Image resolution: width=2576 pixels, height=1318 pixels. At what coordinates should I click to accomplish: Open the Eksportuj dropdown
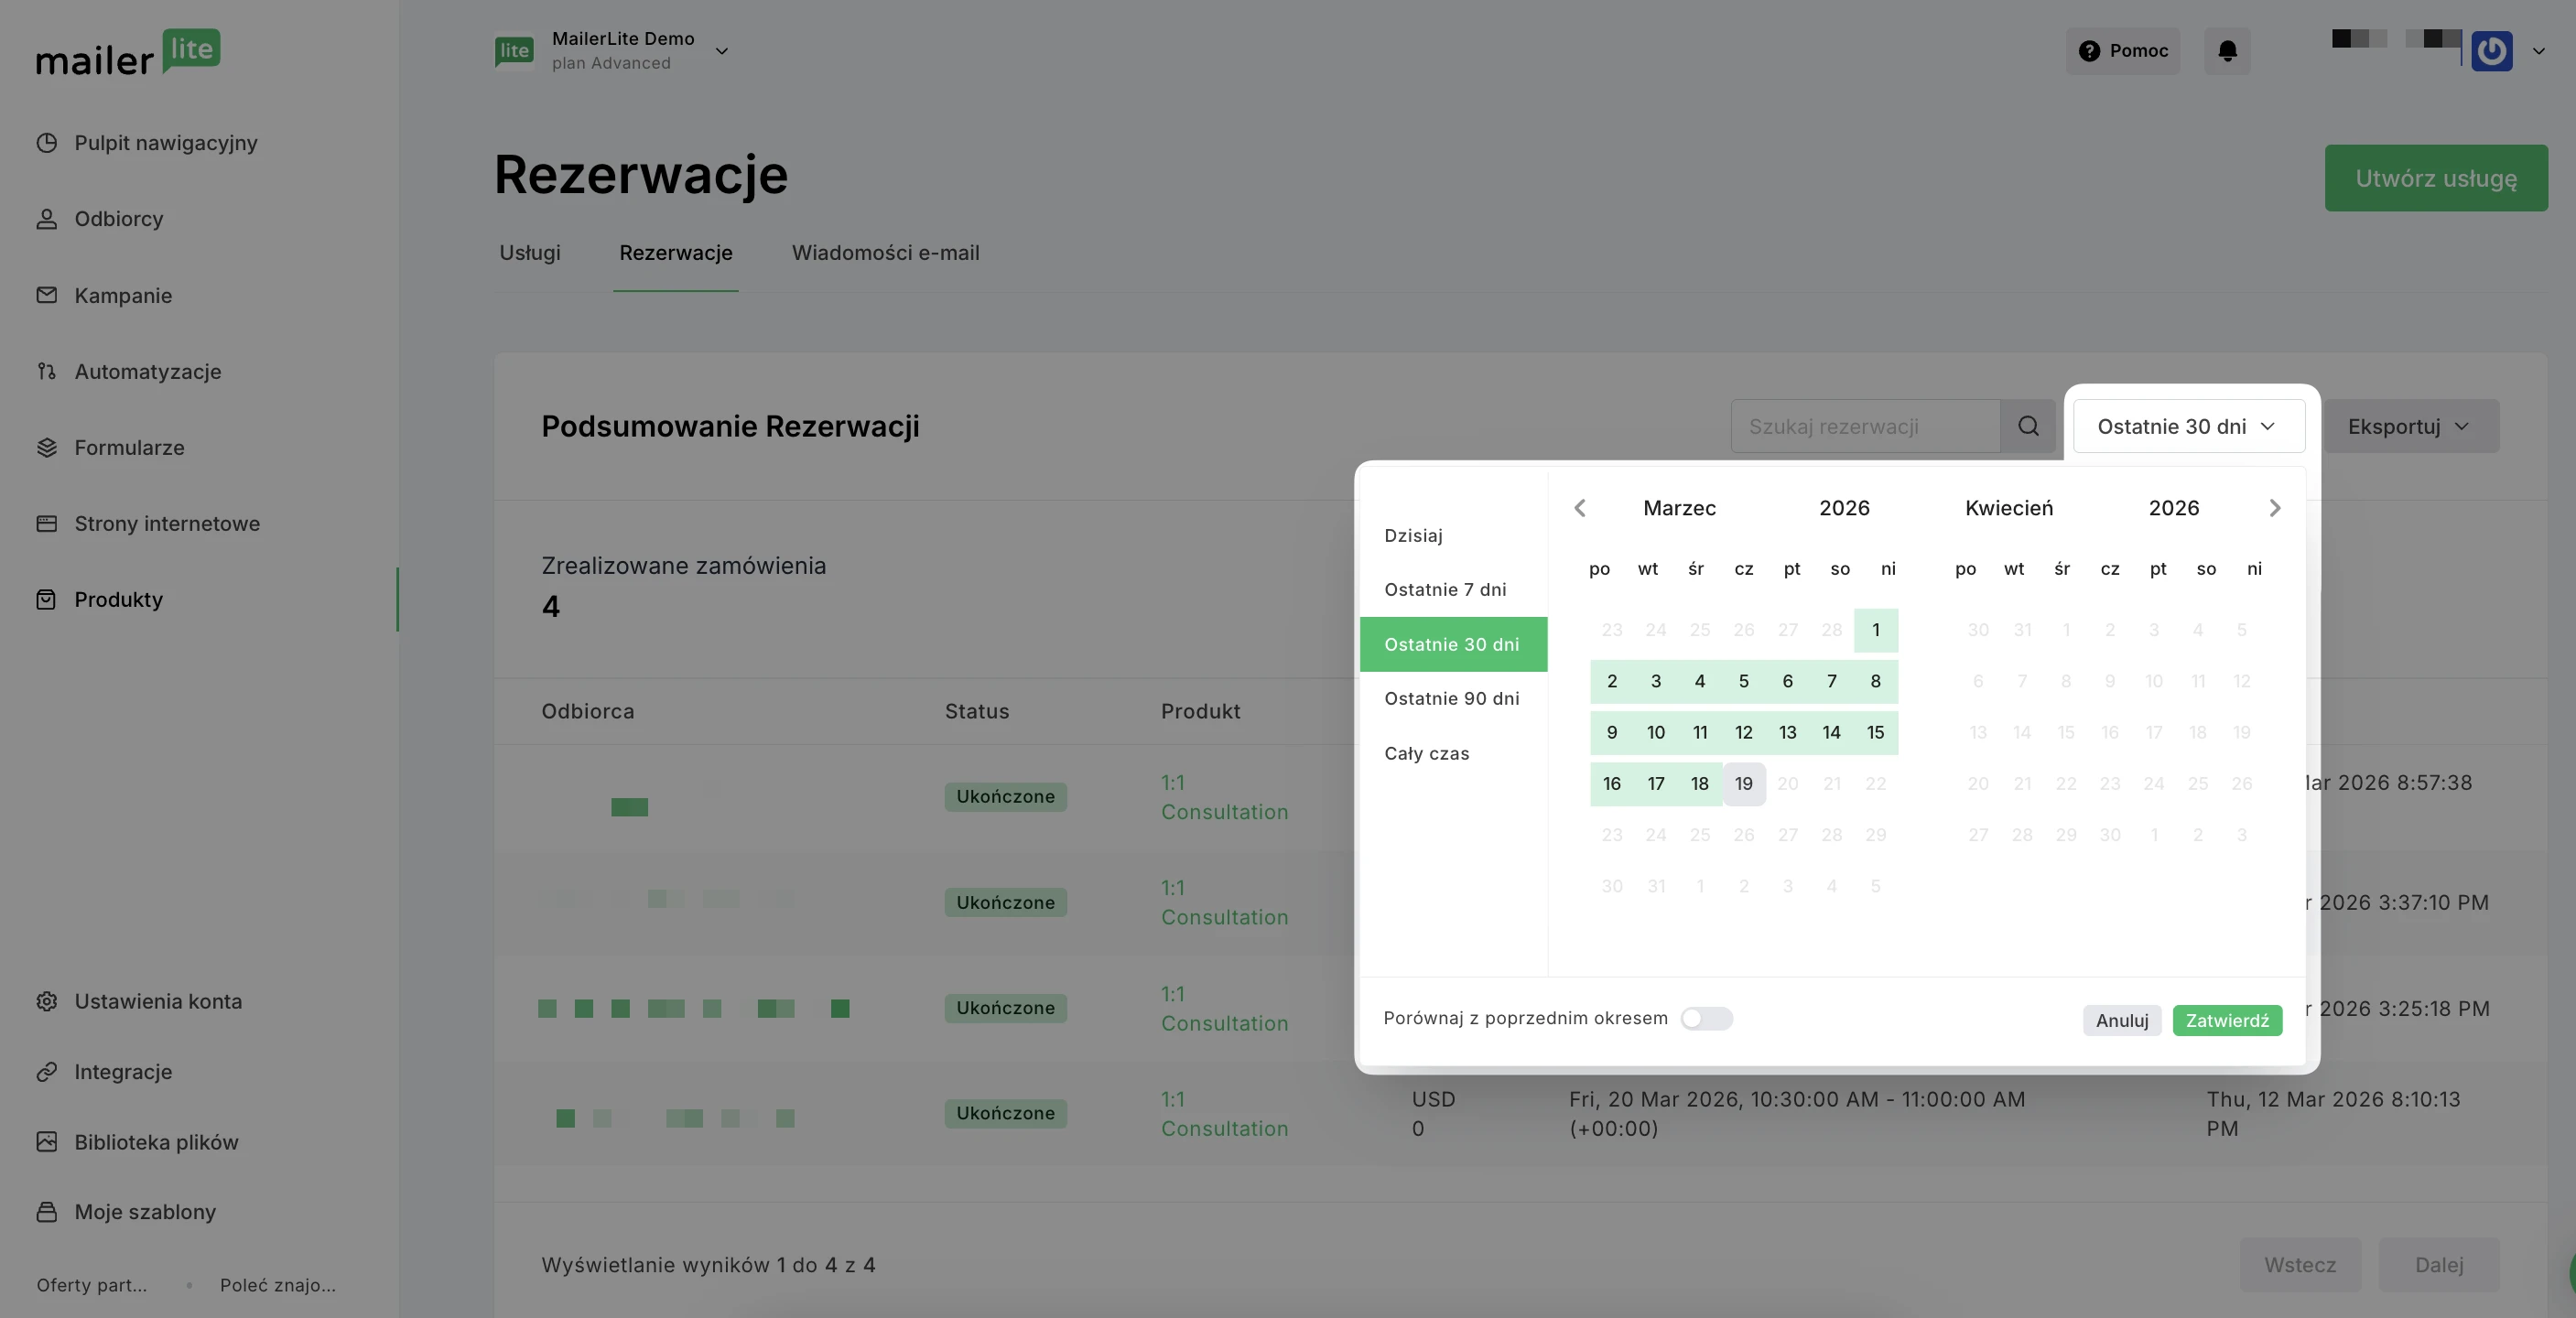(2410, 427)
